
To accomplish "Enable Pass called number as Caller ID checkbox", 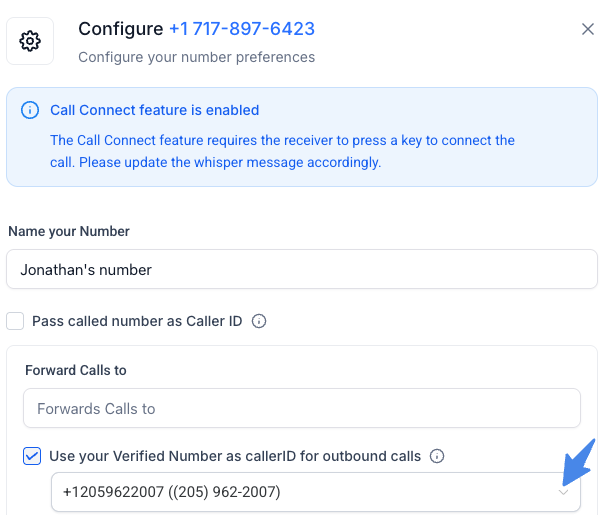I will pyautogui.click(x=15, y=321).
